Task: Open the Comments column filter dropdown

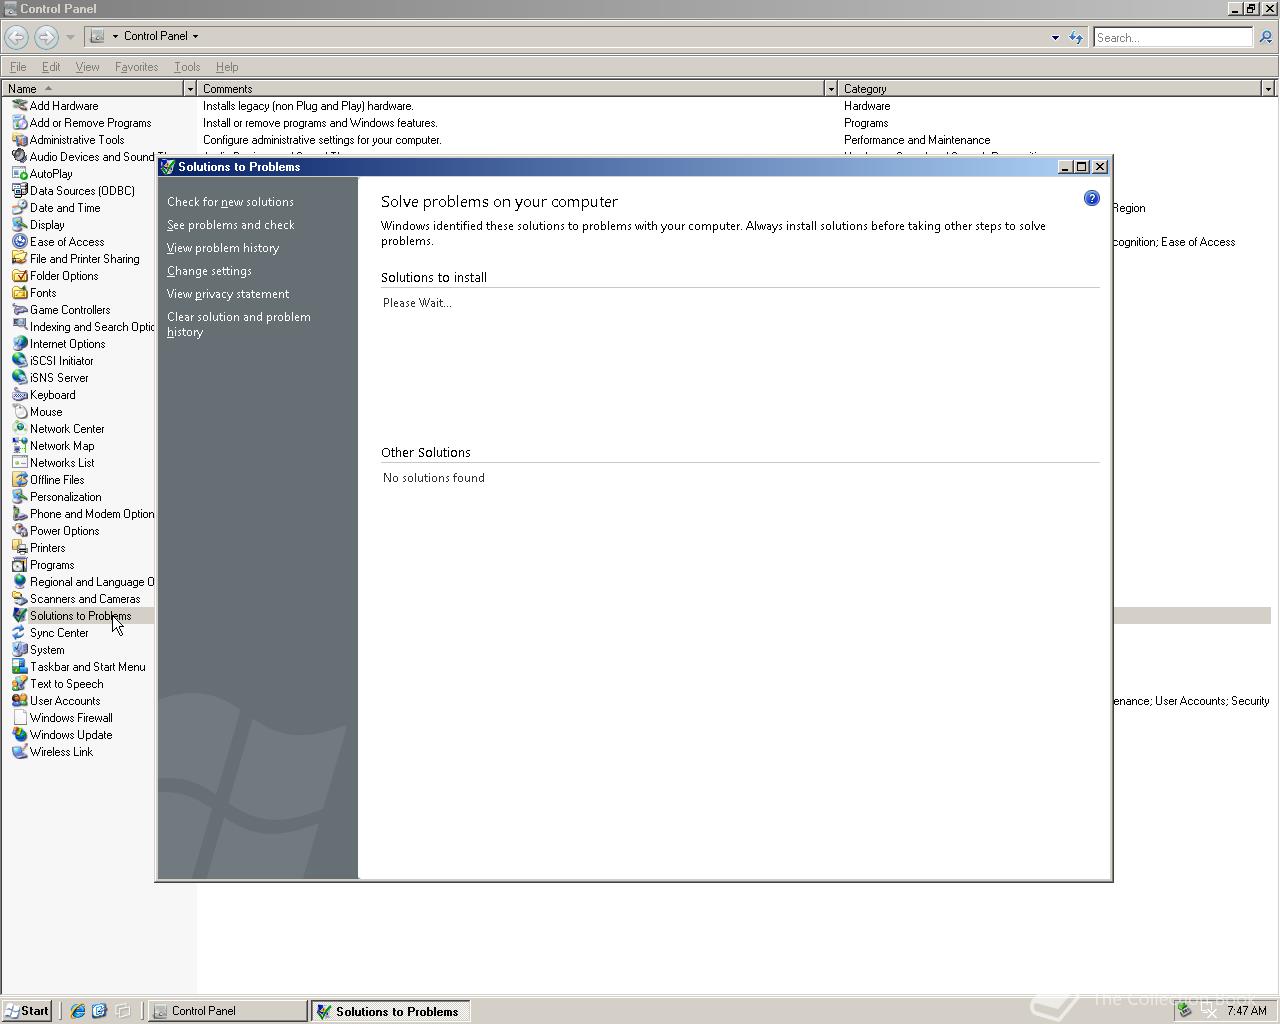Action: (830, 89)
